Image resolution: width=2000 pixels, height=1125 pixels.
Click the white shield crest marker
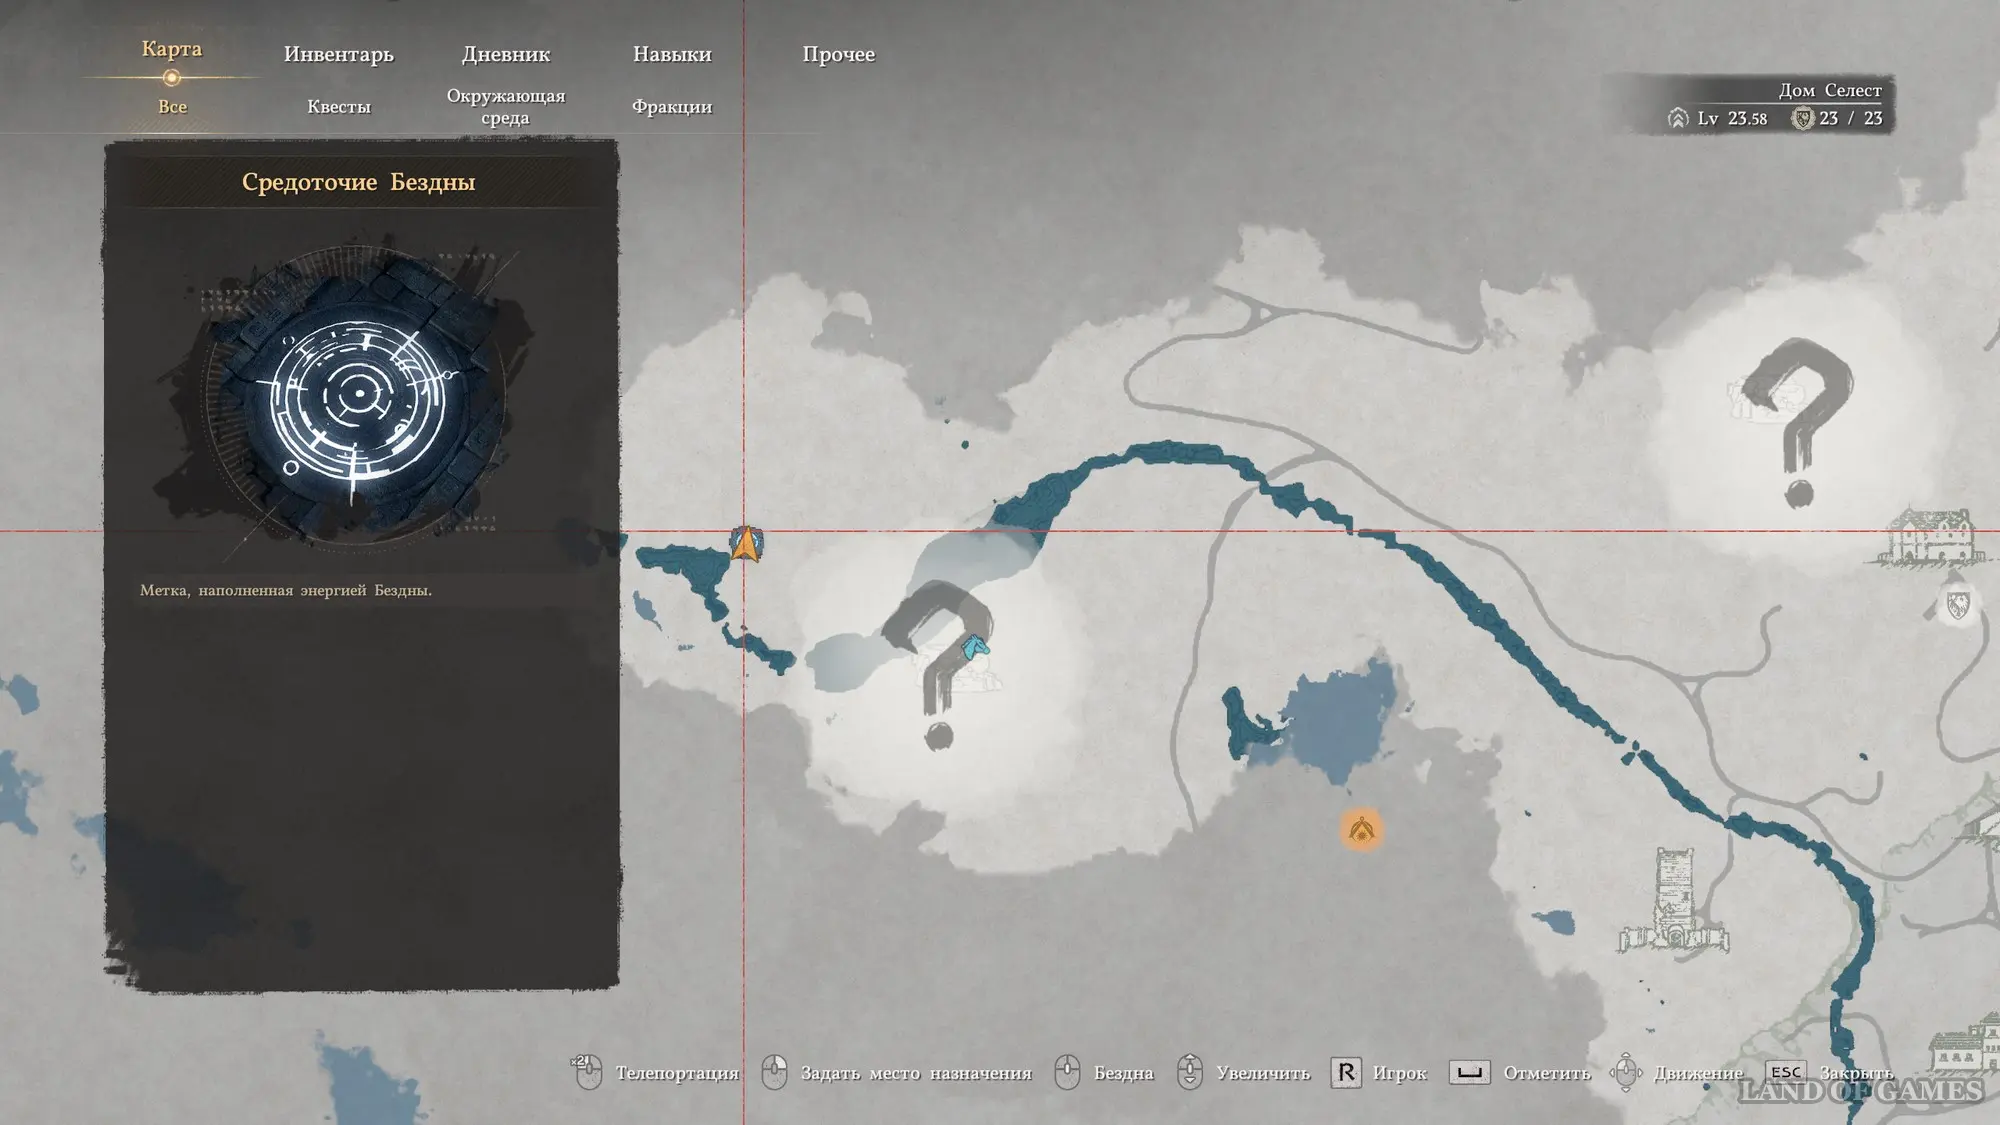(x=1958, y=604)
